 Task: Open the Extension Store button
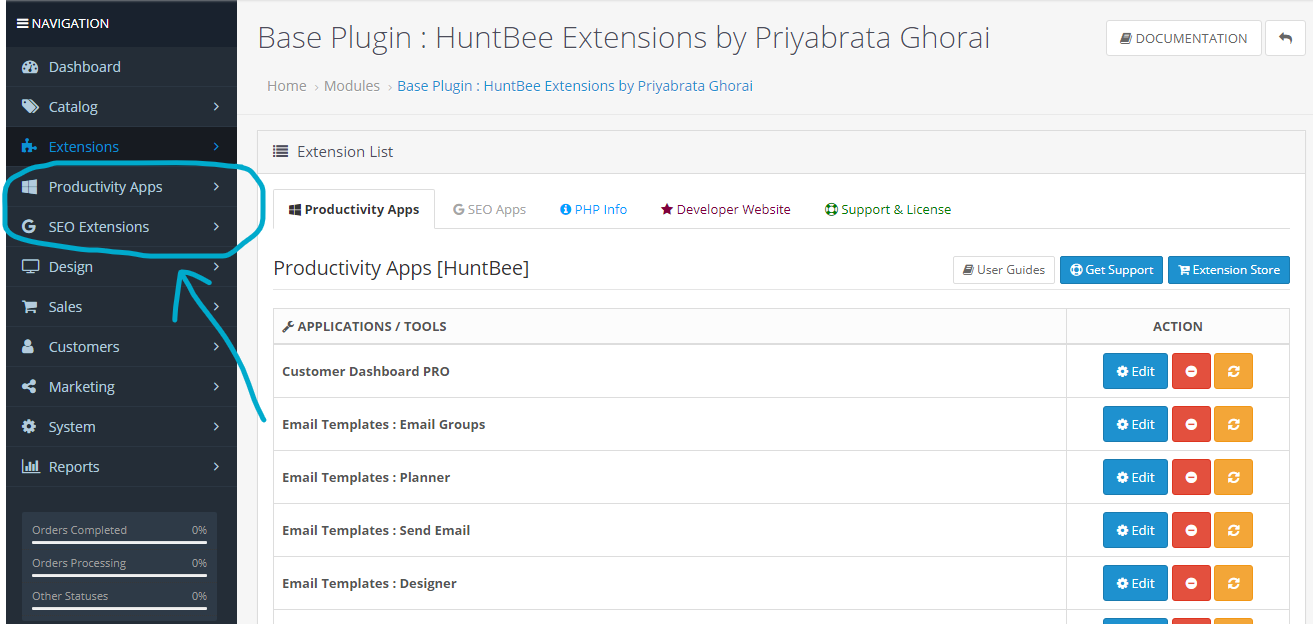[x=1229, y=270]
